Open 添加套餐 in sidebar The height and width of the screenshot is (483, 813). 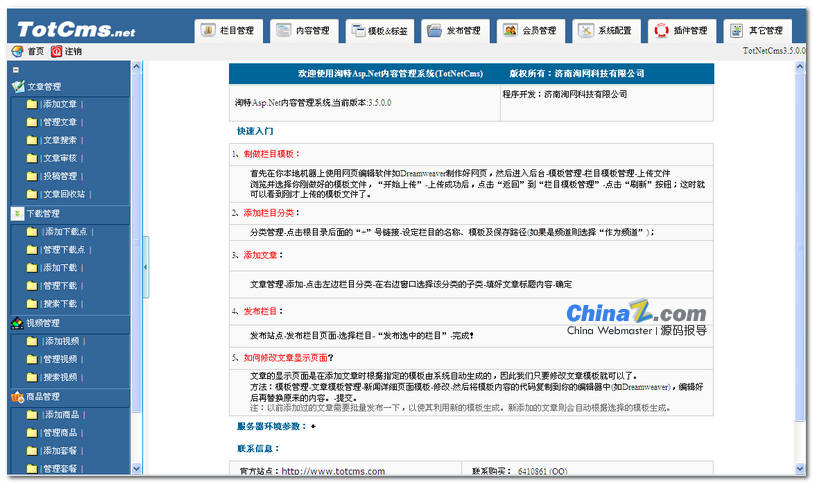pos(60,451)
